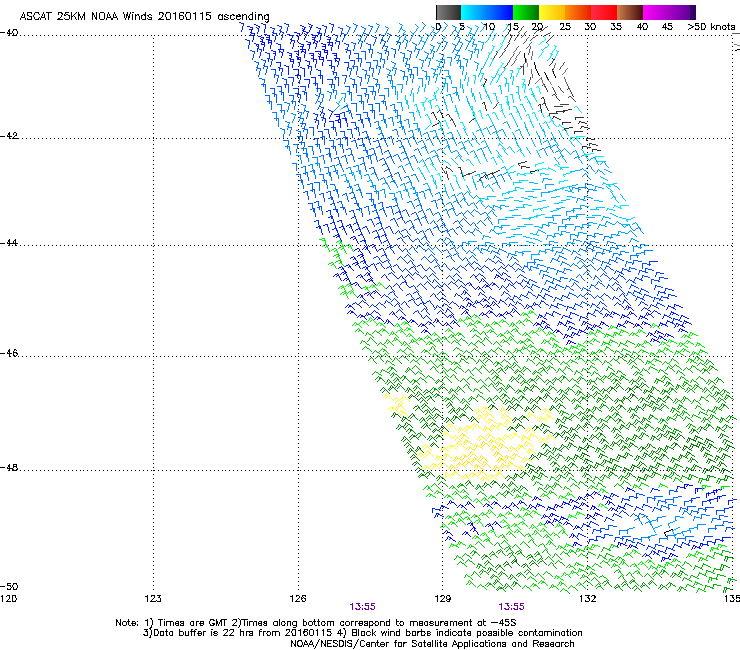
Task: Click the brown 35-40 knots legend swatch
Action: pos(630,12)
